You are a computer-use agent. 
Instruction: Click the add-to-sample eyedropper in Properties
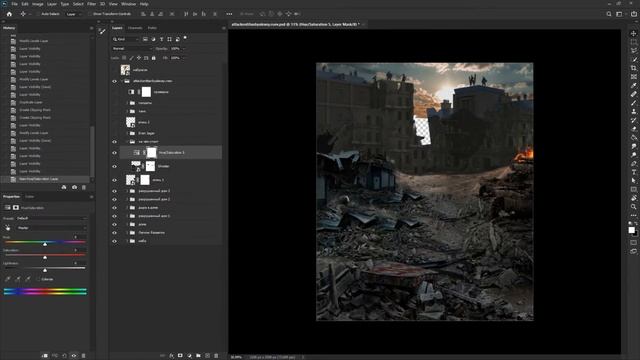tap(18, 279)
